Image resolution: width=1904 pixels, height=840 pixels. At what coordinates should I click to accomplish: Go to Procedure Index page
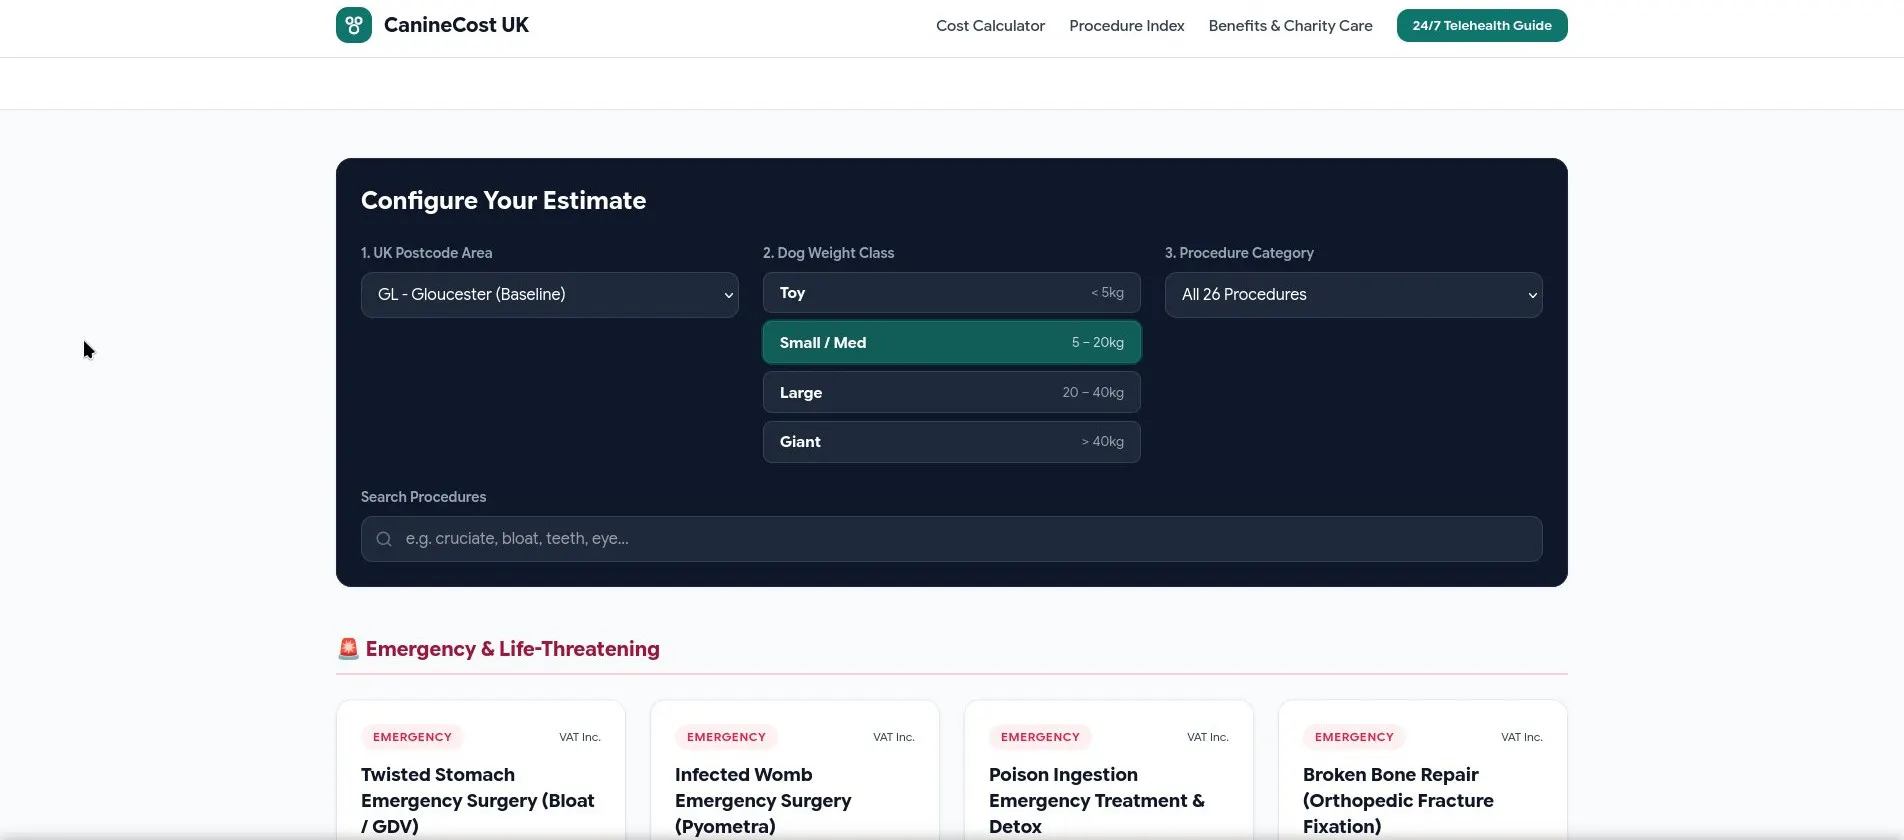(1126, 26)
